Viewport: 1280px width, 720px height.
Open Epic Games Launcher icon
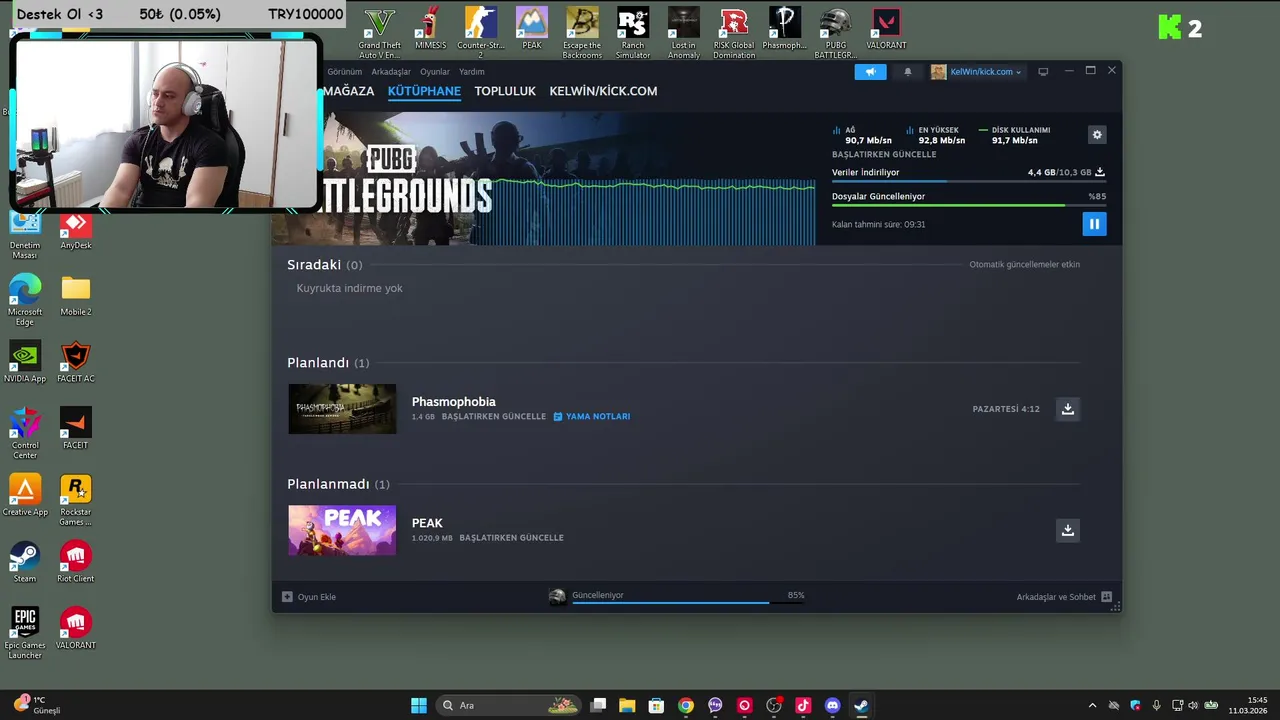click(25, 633)
